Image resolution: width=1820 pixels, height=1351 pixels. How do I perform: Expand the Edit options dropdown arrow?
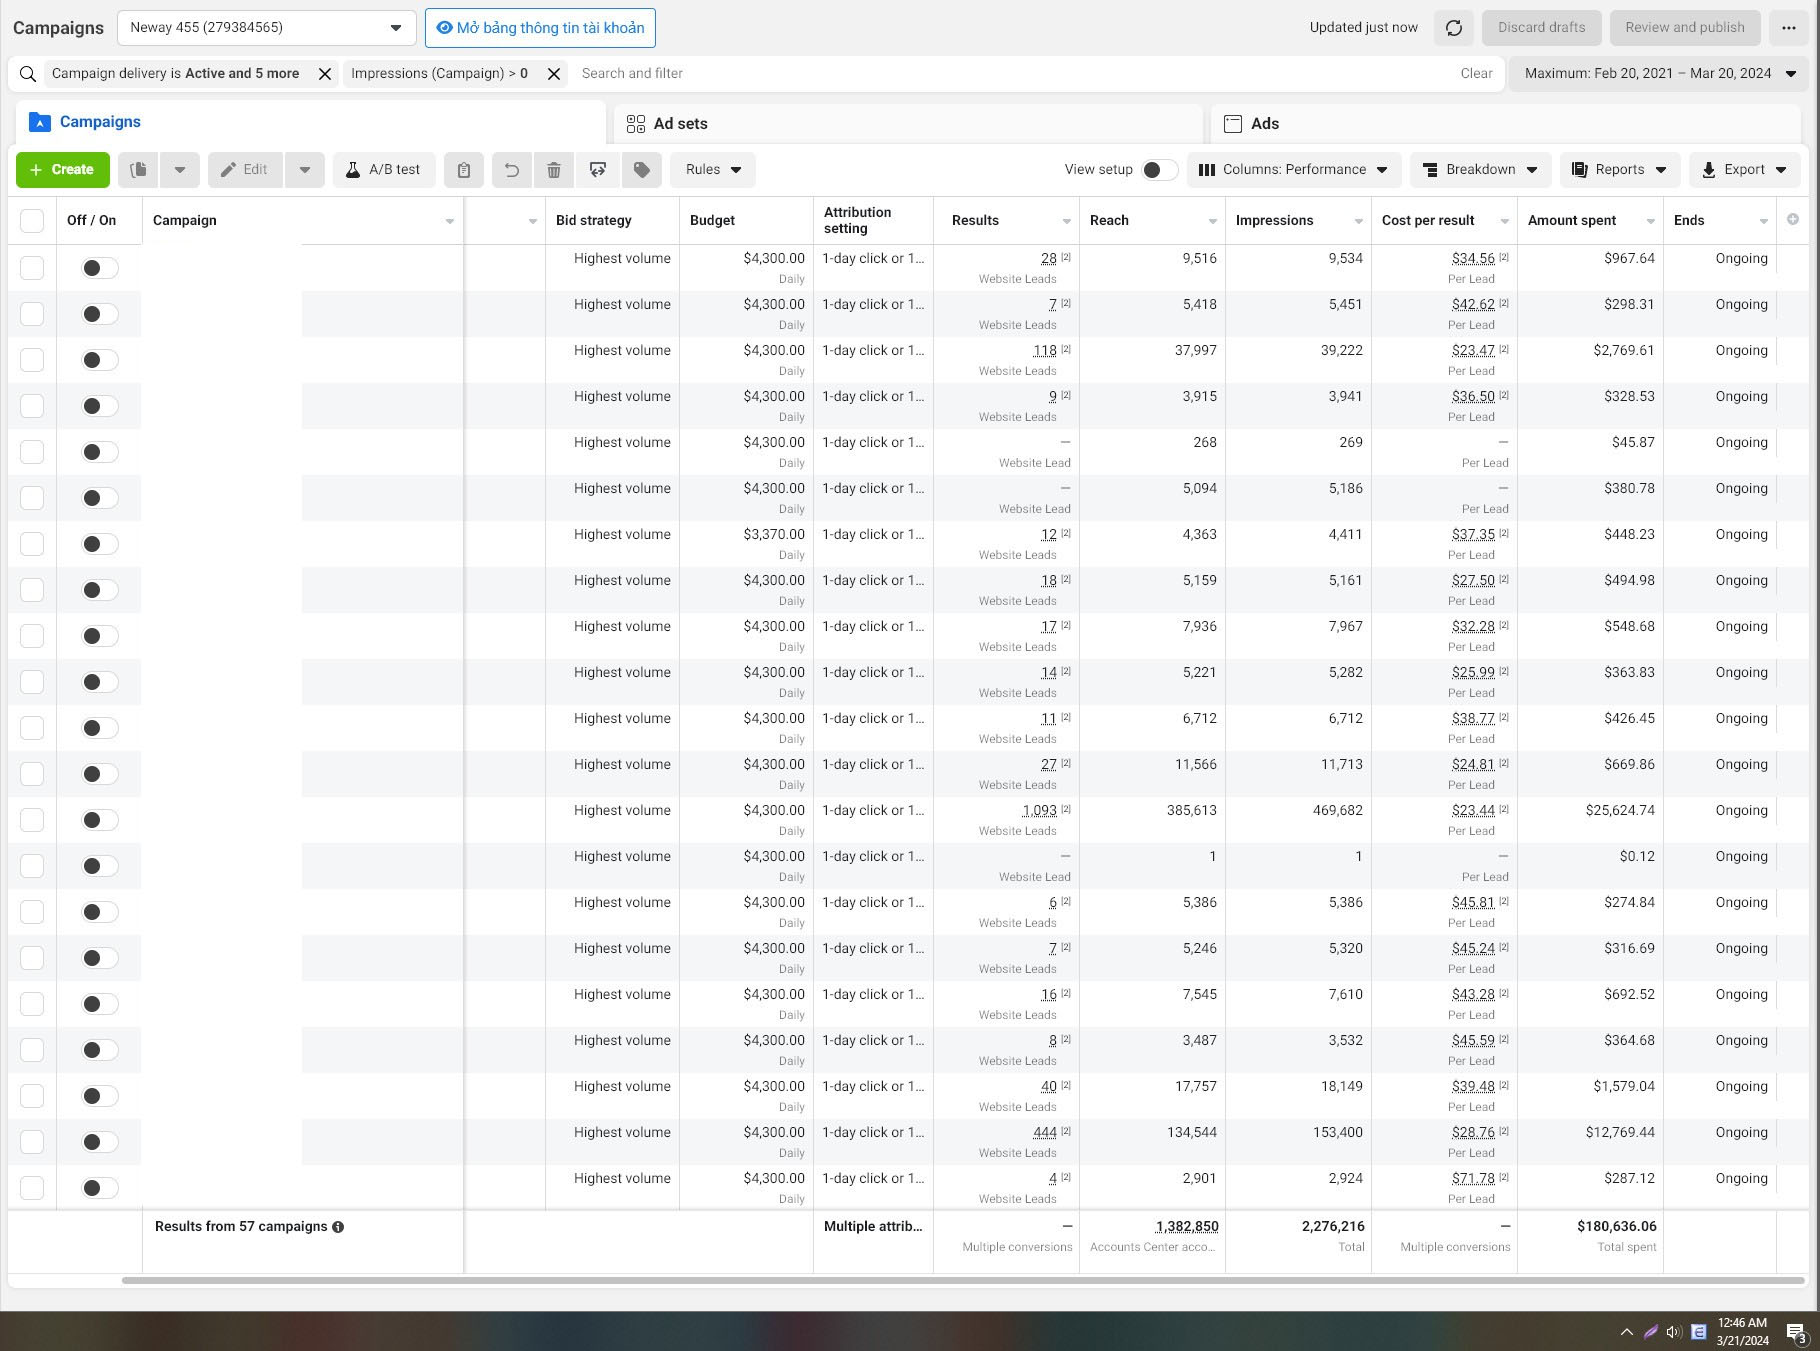pos(305,170)
